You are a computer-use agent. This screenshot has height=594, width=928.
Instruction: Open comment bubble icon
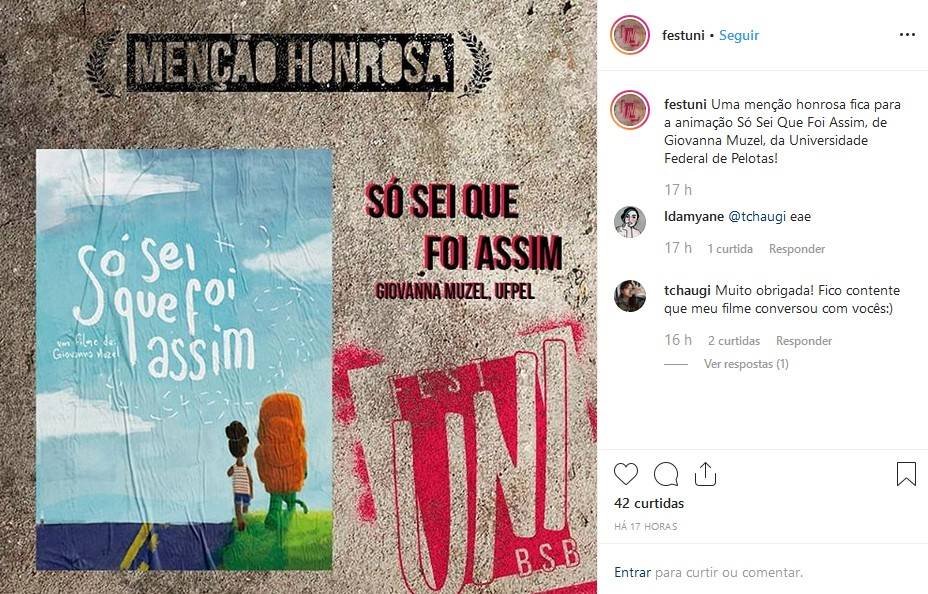pyautogui.click(x=666, y=474)
